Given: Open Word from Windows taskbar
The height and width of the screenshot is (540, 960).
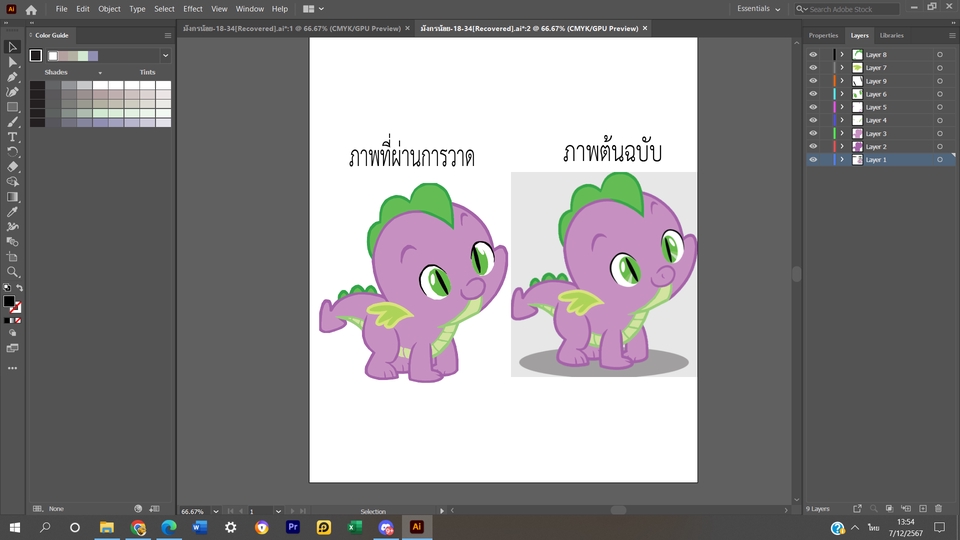Looking at the screenshot, I should point(200,527).
